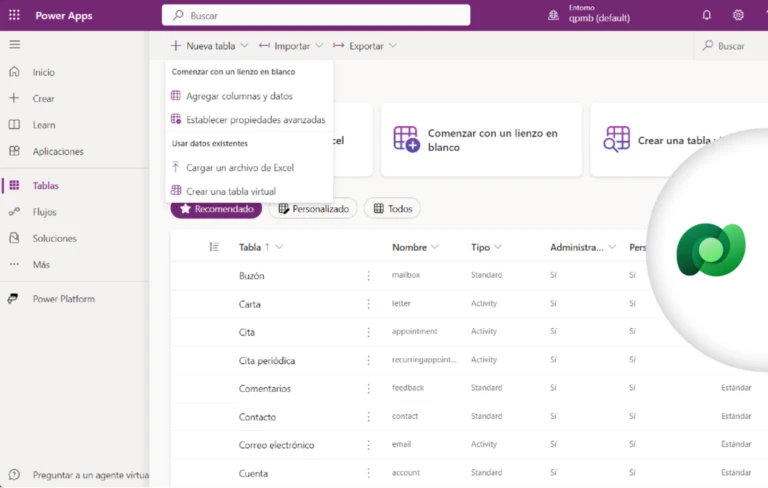
Task: Open the Administra... column dropdown
Action: pos(612,247)
